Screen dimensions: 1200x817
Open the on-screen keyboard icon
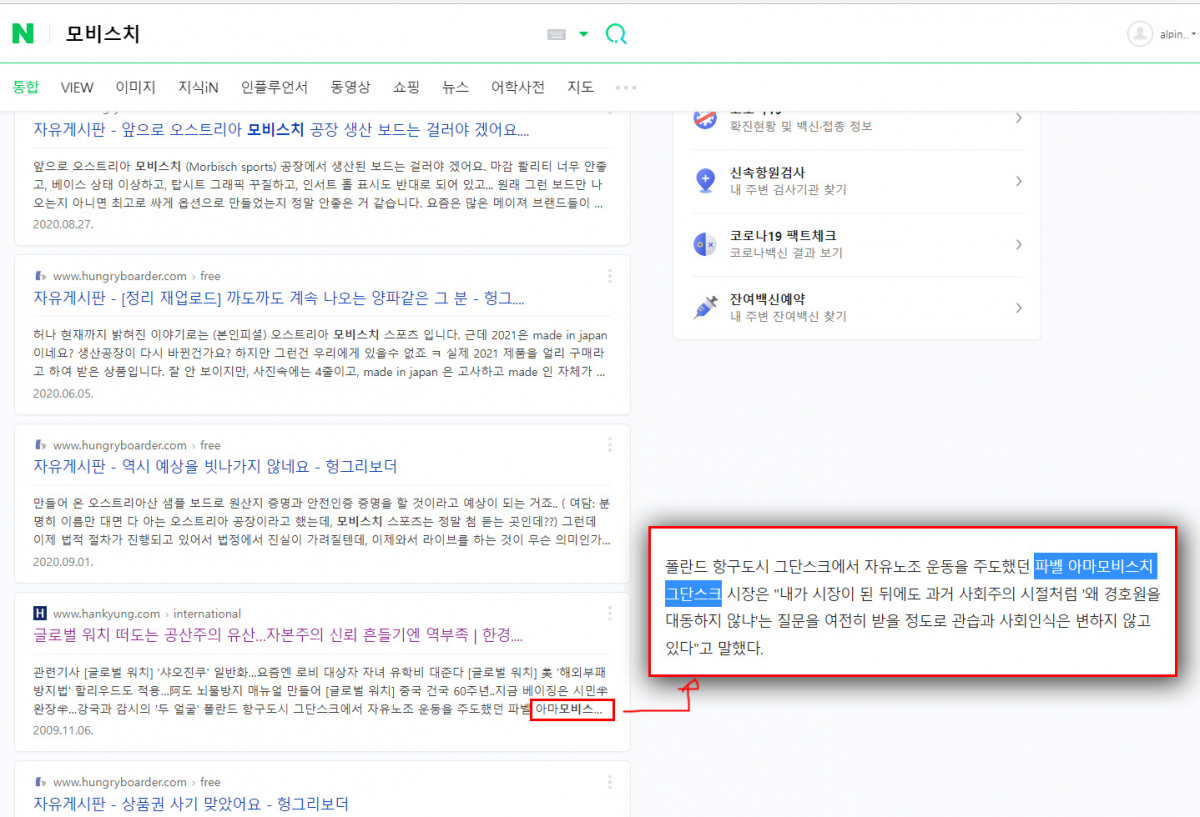pyautogui.click(x=557, y=34)
